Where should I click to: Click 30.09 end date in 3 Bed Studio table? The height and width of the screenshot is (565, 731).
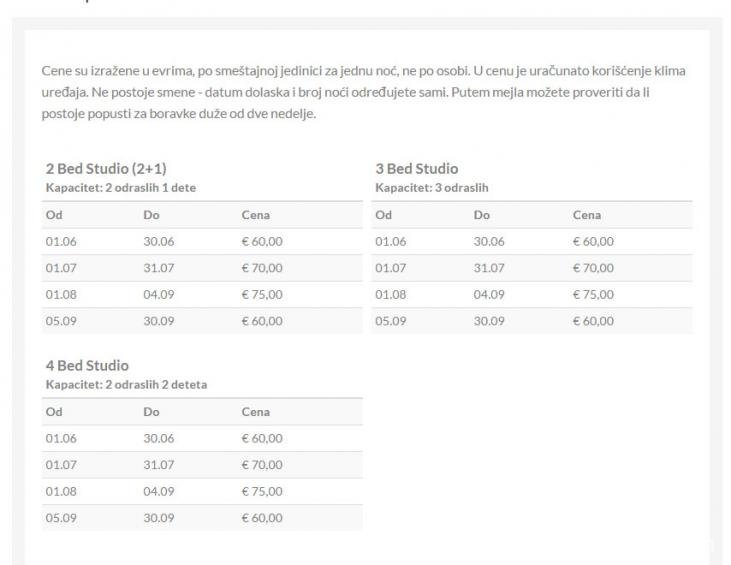click(x=489, y=321)
